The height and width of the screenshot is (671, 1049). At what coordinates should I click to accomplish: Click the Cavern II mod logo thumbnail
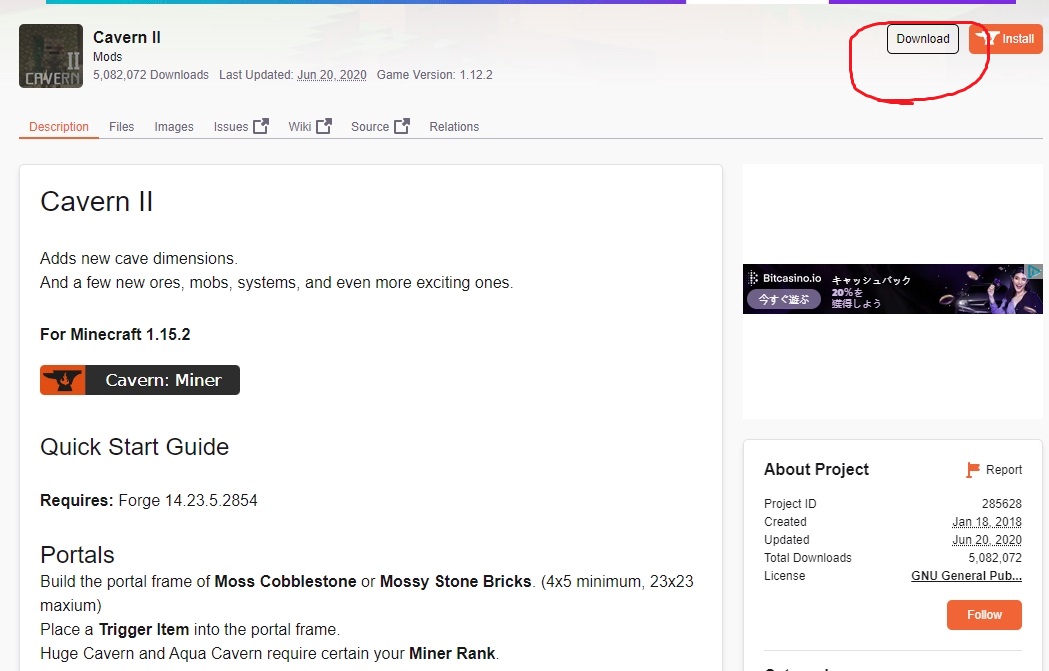click(x=51, y=56)
